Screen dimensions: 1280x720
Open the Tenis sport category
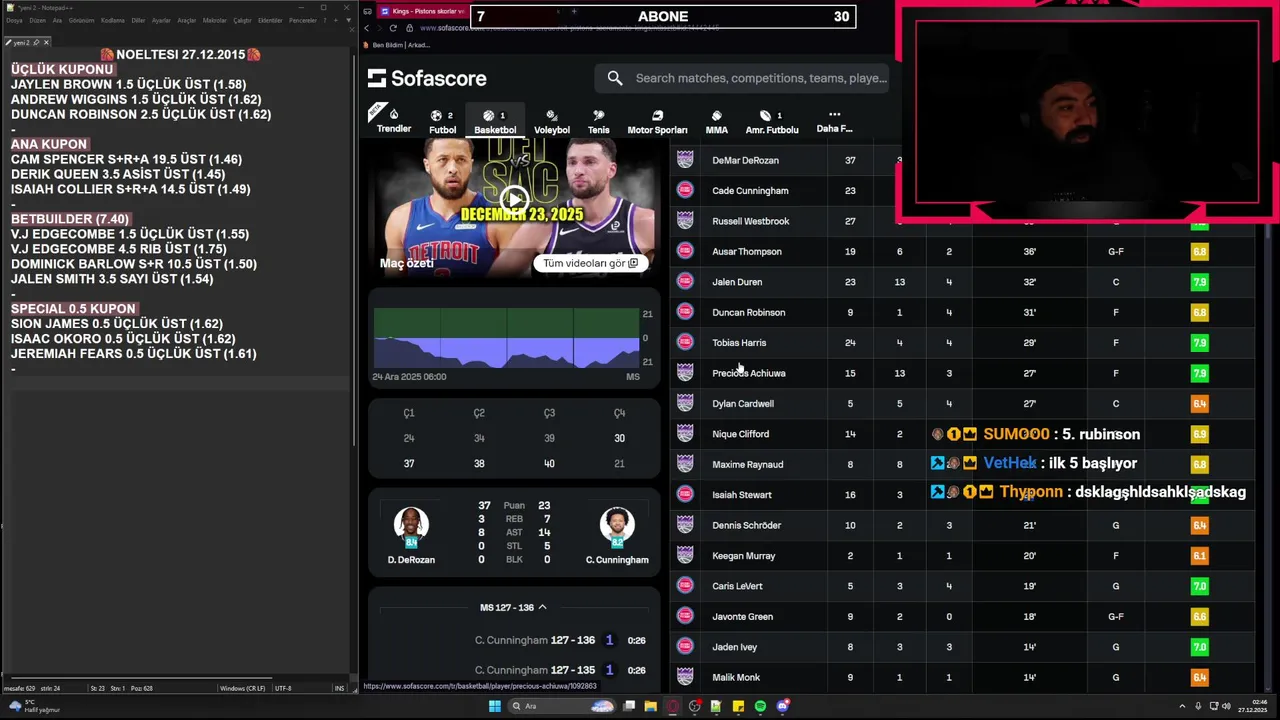[598, 121]
